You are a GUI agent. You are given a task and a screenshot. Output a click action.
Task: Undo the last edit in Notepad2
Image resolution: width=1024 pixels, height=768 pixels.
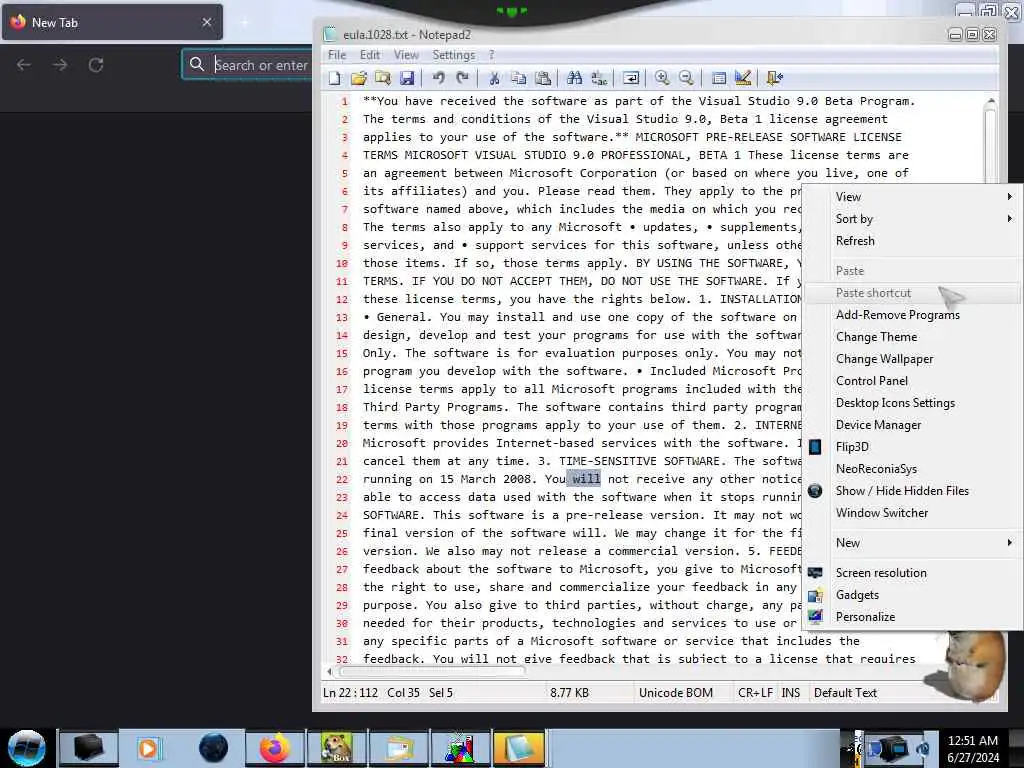(438, 78)
